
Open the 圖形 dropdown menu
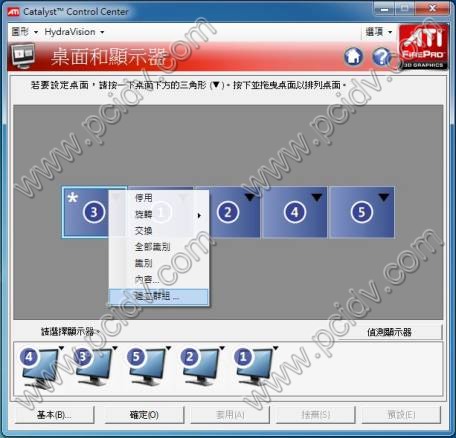[24, 32]
